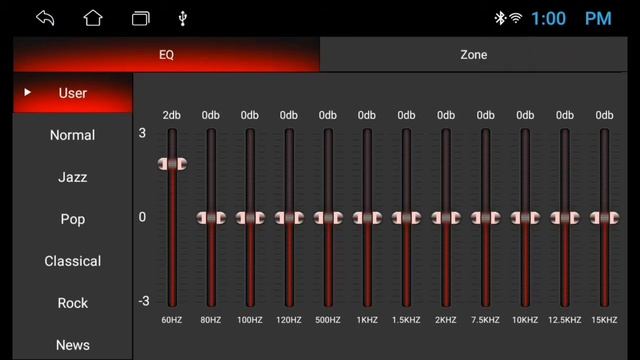Tap the back arrow icon
Viewport: 640px width, 360px height.
pyautogui.click(x=45, y=18)
